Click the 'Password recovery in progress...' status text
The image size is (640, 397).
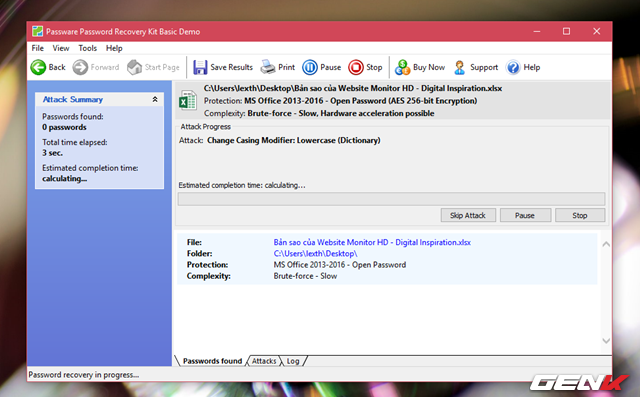(x=84, y=375)
